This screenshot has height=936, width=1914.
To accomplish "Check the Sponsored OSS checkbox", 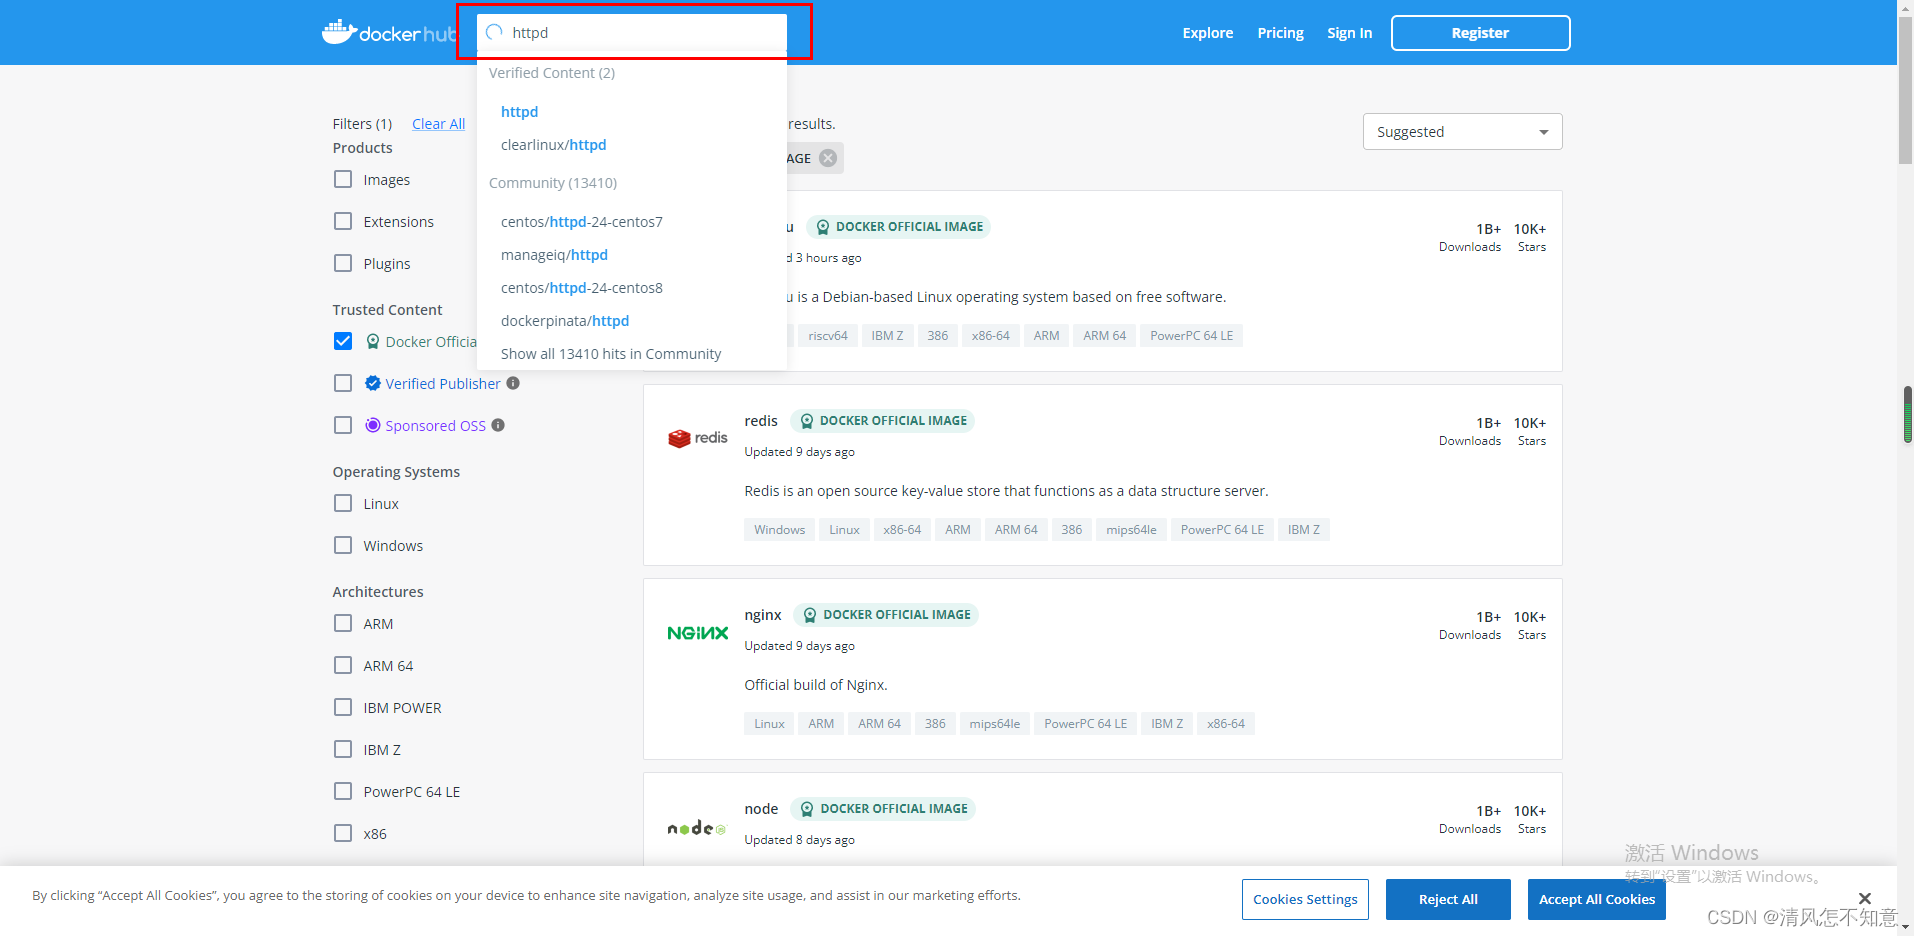I will 343,425.
